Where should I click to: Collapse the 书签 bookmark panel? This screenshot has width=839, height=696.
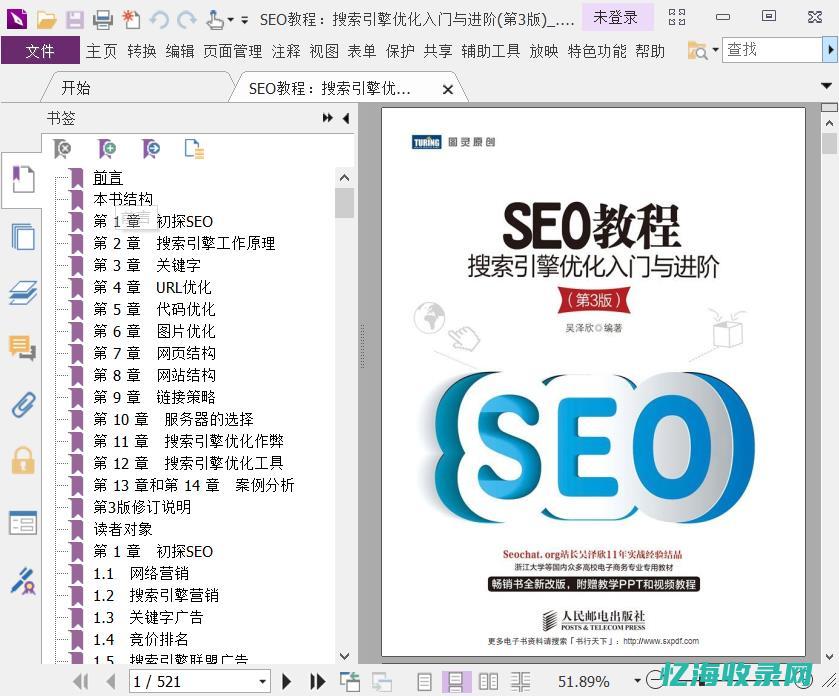(x=345, y=118)
